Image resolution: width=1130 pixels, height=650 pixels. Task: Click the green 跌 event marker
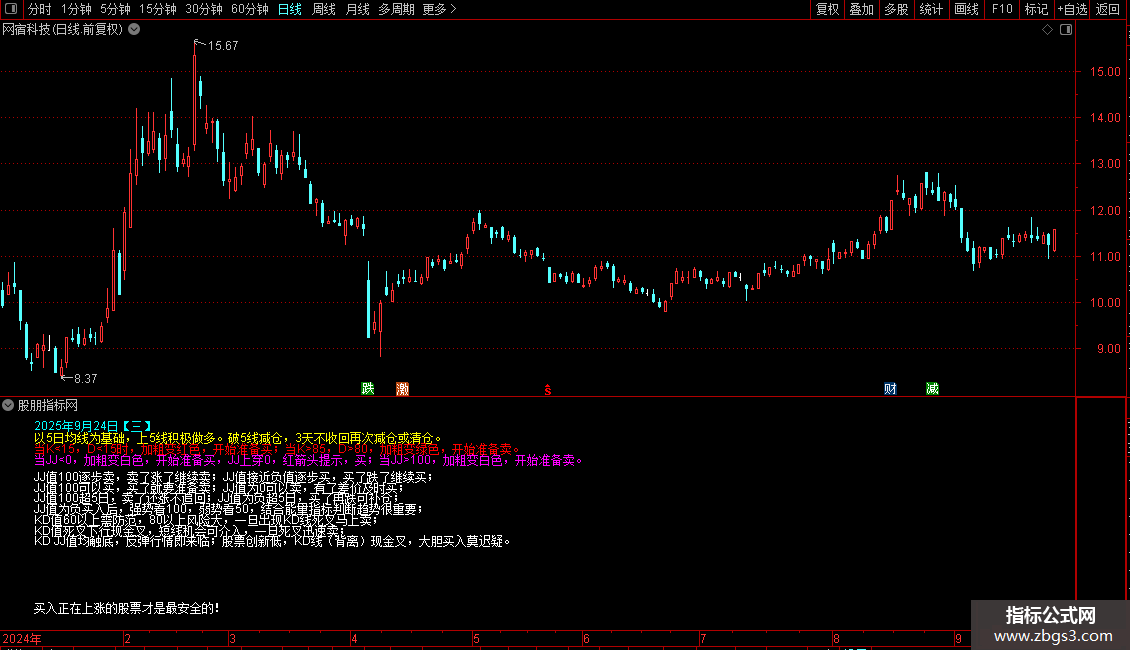point(368,389)
